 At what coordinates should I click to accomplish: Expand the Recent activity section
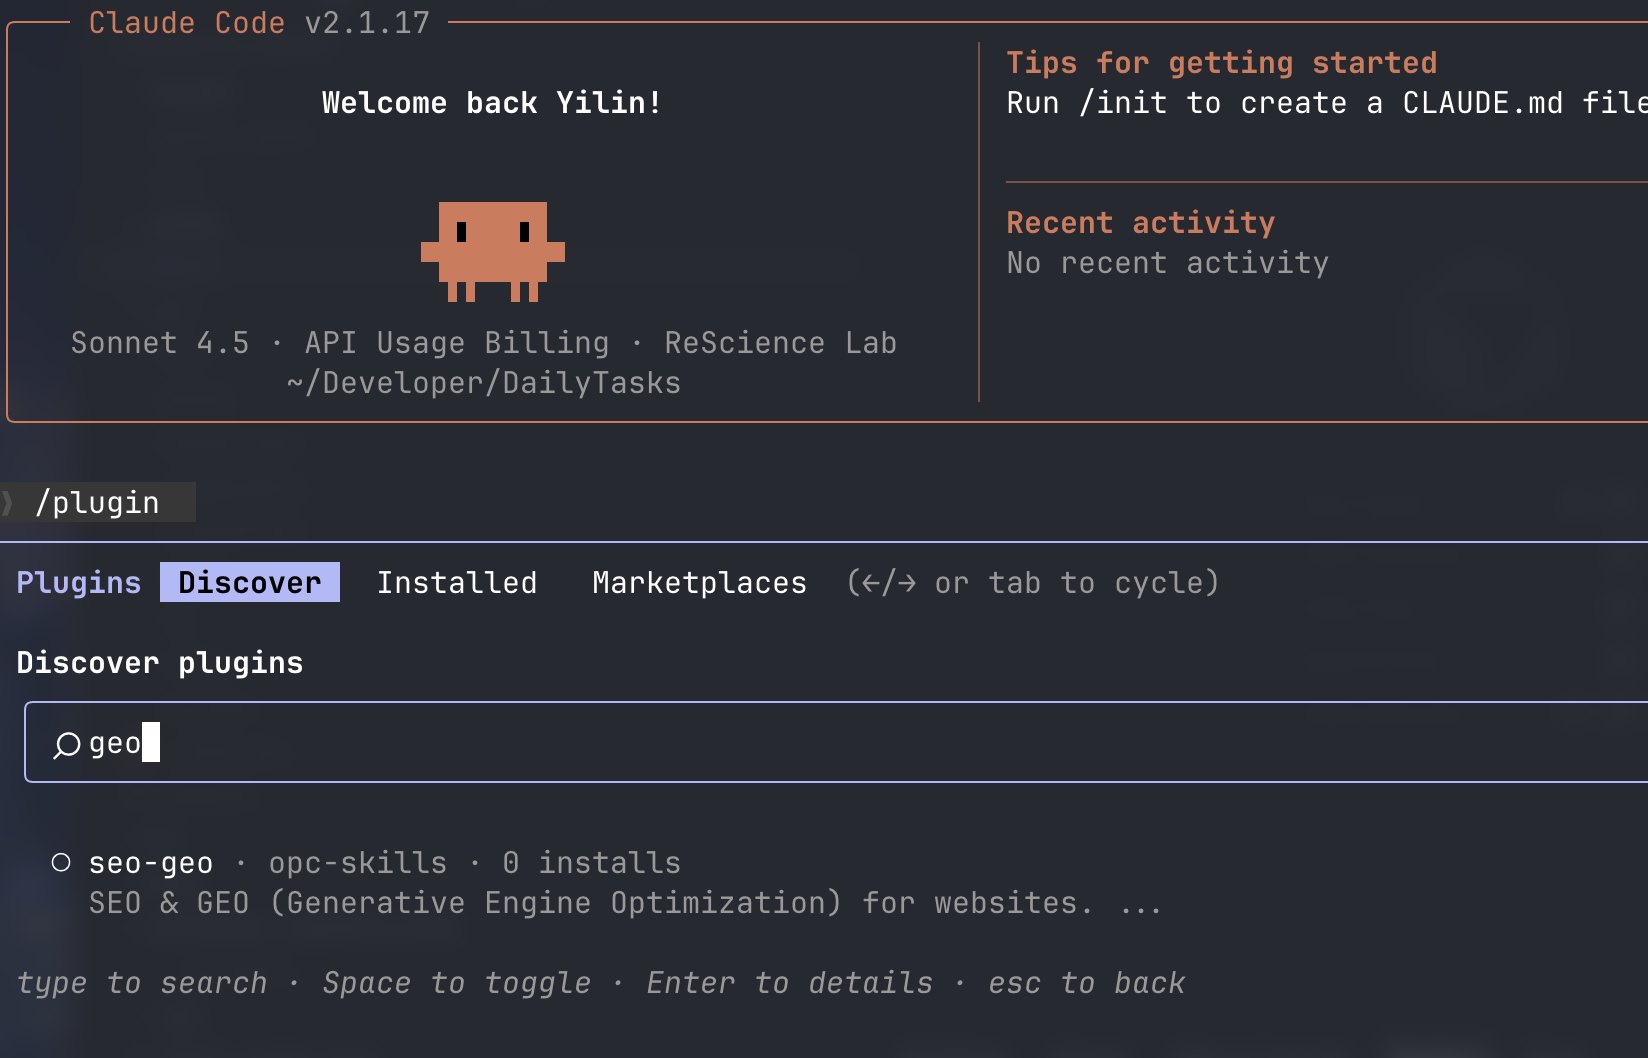click(x=1140, y=222)
